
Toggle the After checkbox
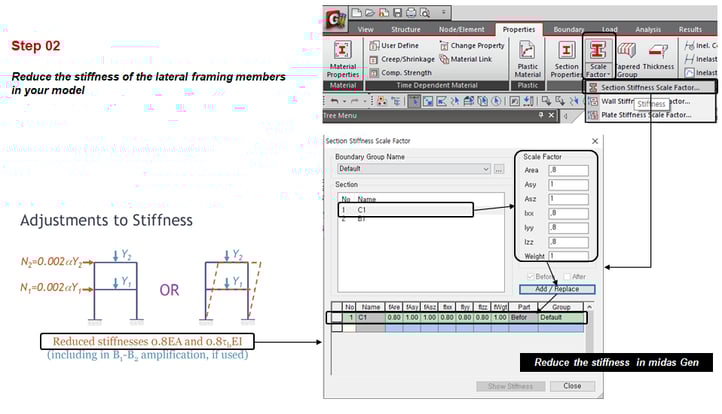coord(566,276)
